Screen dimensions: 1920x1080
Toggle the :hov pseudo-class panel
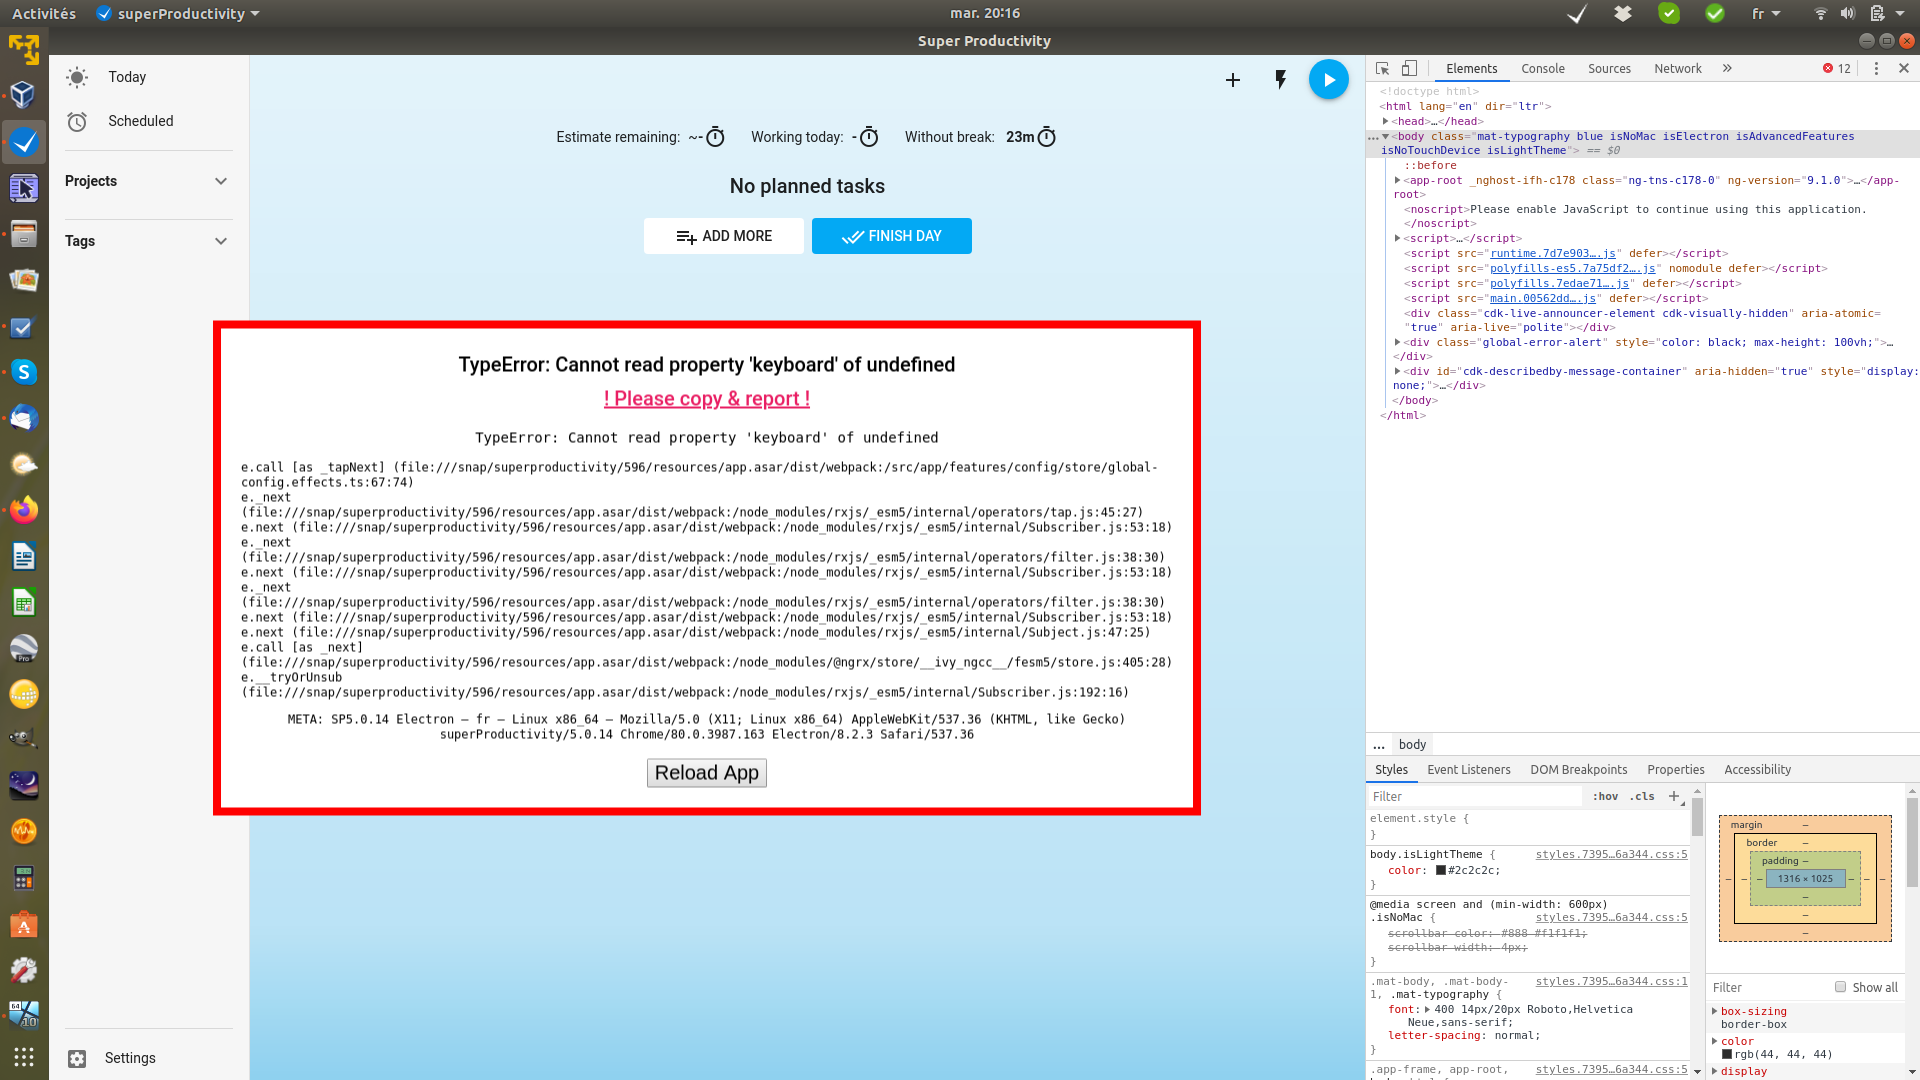coord(1605,796)
